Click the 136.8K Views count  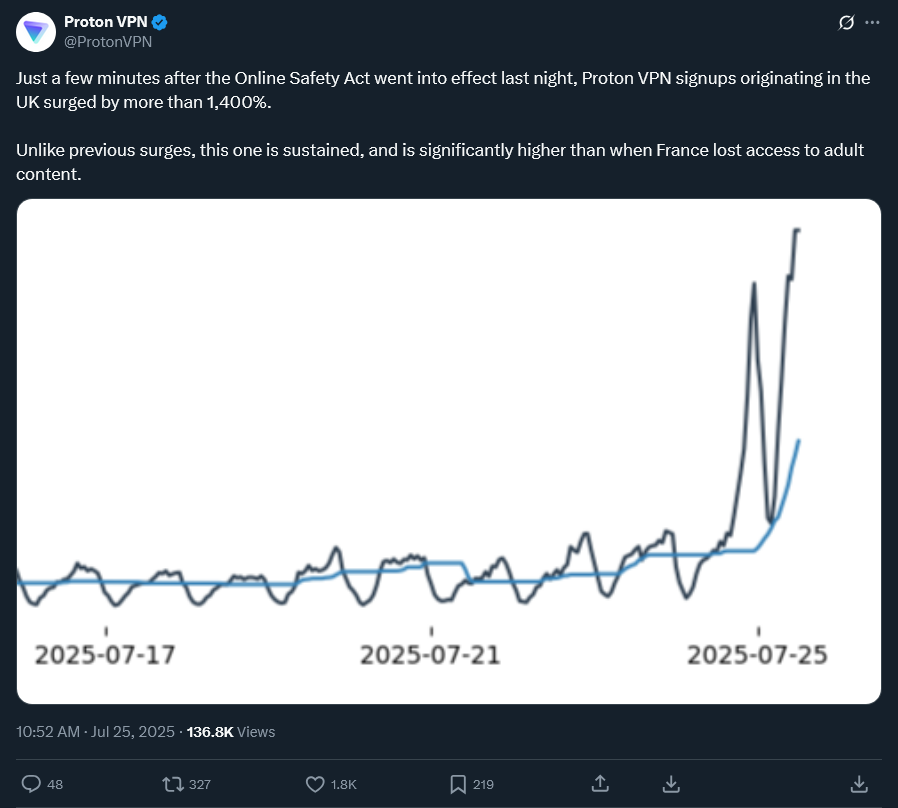[231, 732]
